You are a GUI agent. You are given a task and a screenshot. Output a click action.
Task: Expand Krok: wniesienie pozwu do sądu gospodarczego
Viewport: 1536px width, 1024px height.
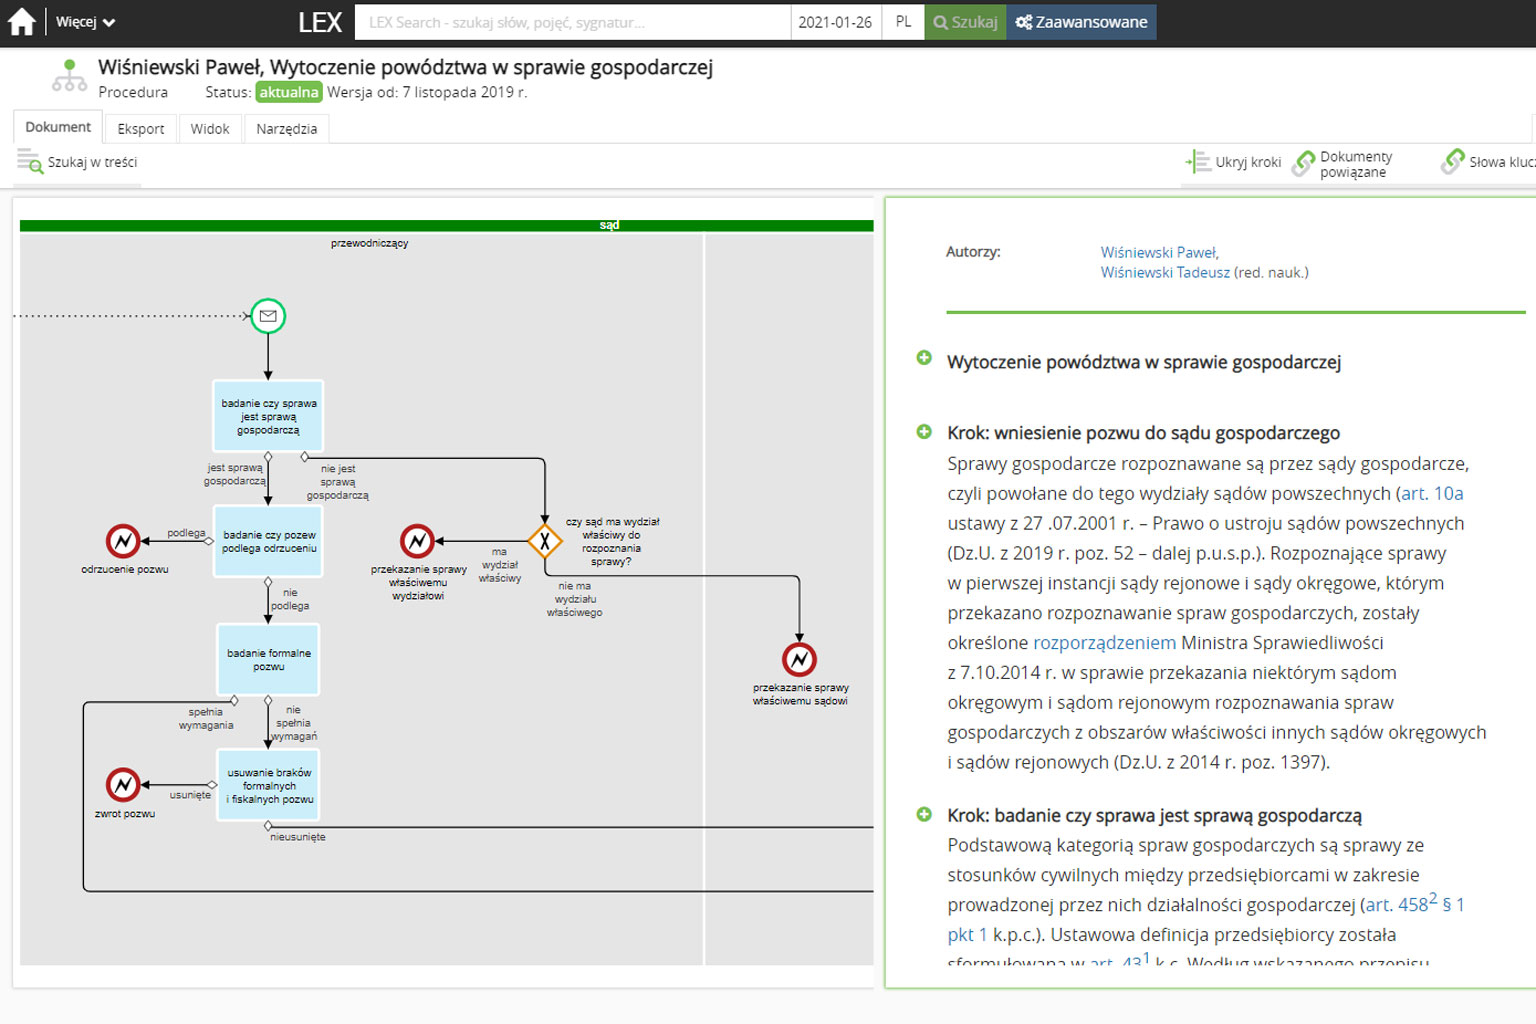coord(924,432)
